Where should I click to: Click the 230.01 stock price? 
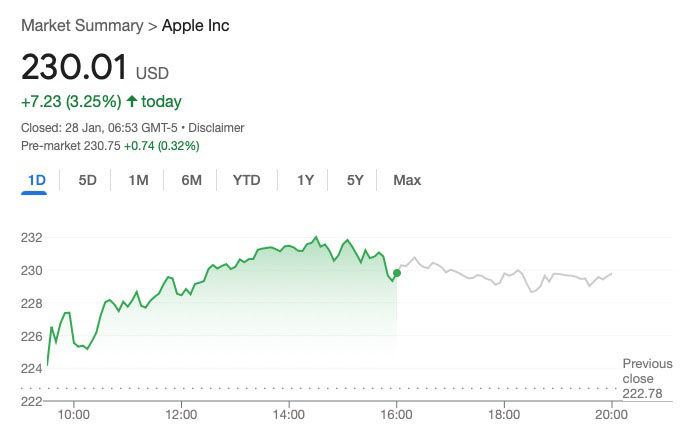tap(74, 67)
